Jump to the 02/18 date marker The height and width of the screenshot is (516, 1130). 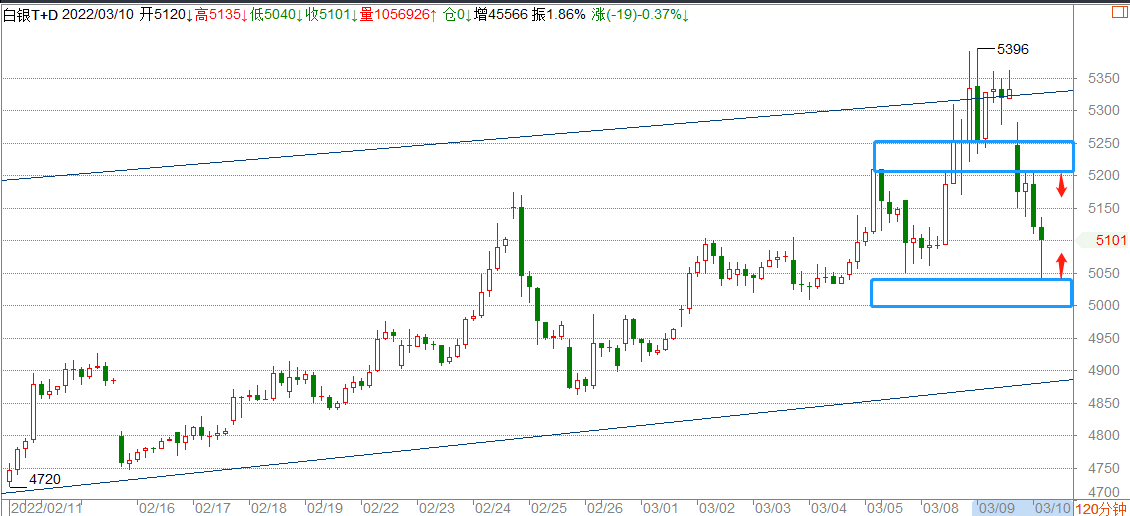click(267, 508)
